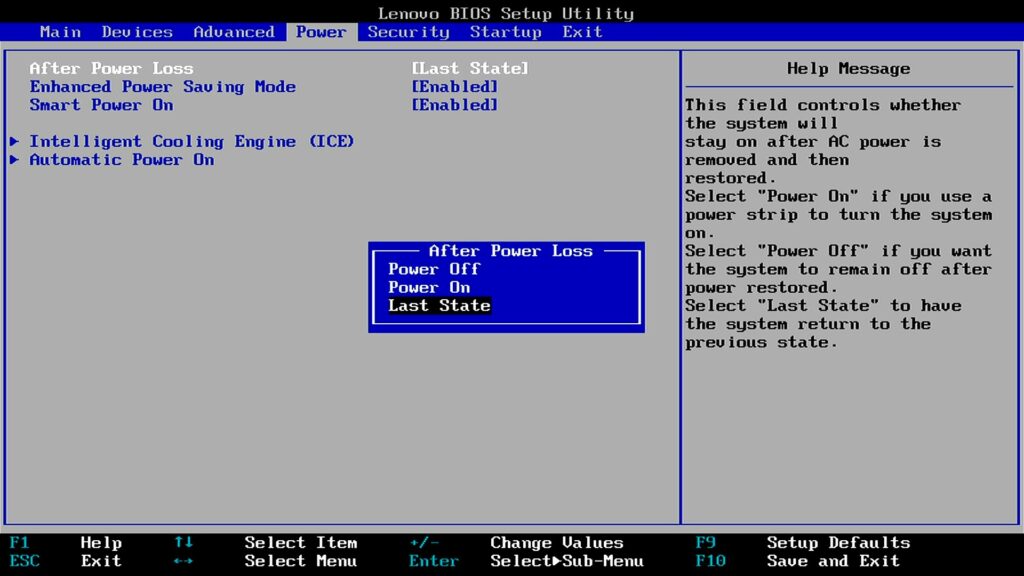Click the arrow beside Intelligent Cooling Engine
This screenshot has width=1024, height=576.
pyautogui.click(x=14, y=141)
